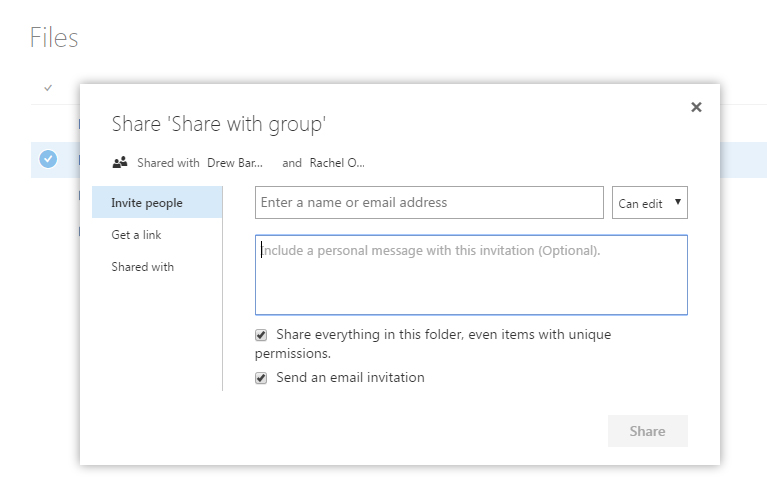Viewport: 767px width, 494px height.
Task: Click the blue selected-row checkmark circle
Action: pyautogui.click(x=48, y=159)
